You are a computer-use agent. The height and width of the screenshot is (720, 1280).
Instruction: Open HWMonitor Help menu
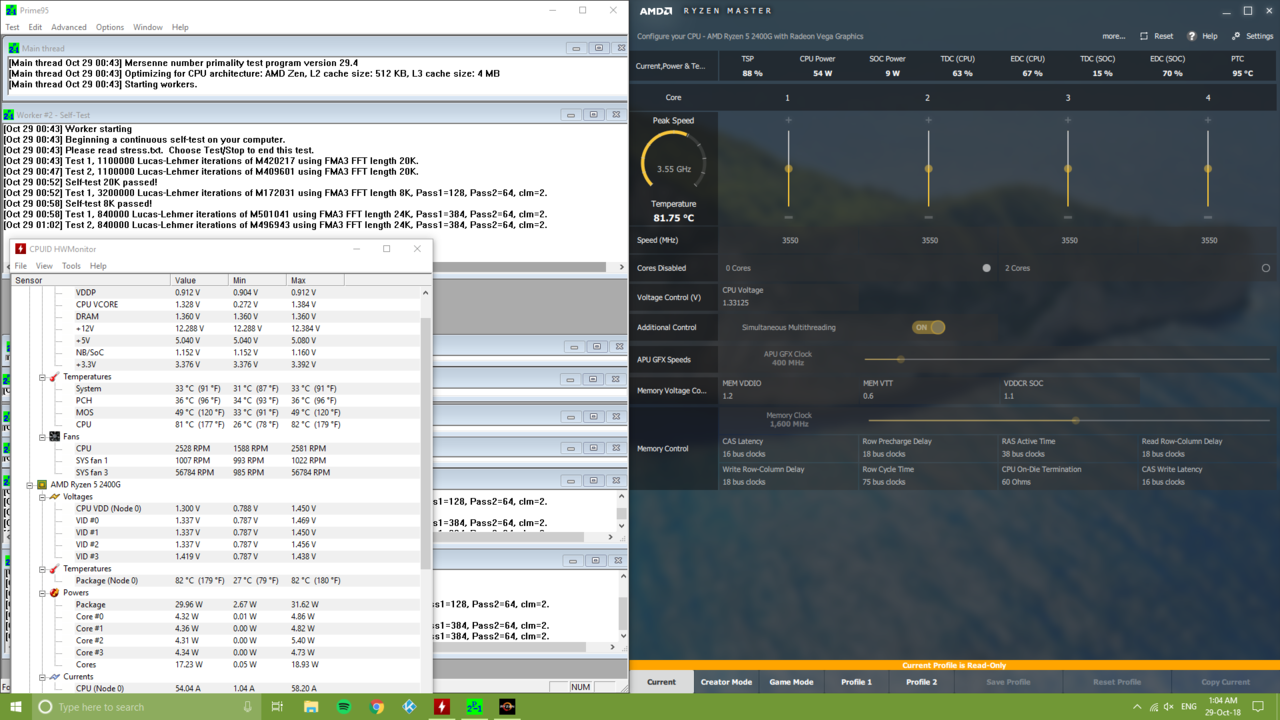point(98,266)
